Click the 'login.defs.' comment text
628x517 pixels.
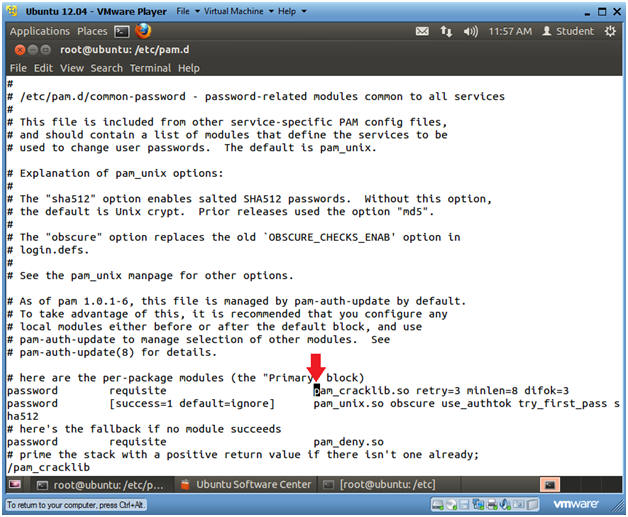pyautogui.click(x=54, y=250)
